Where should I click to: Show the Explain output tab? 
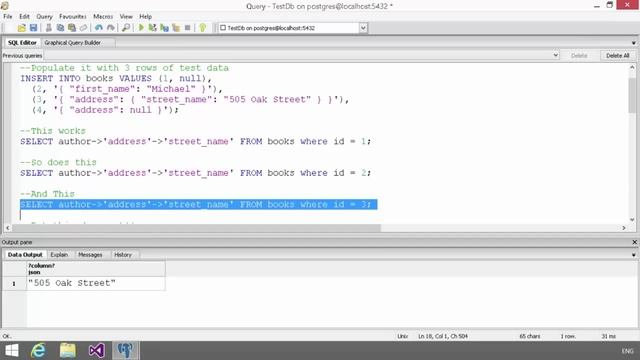pyautogui.click(x=59, y=255)
